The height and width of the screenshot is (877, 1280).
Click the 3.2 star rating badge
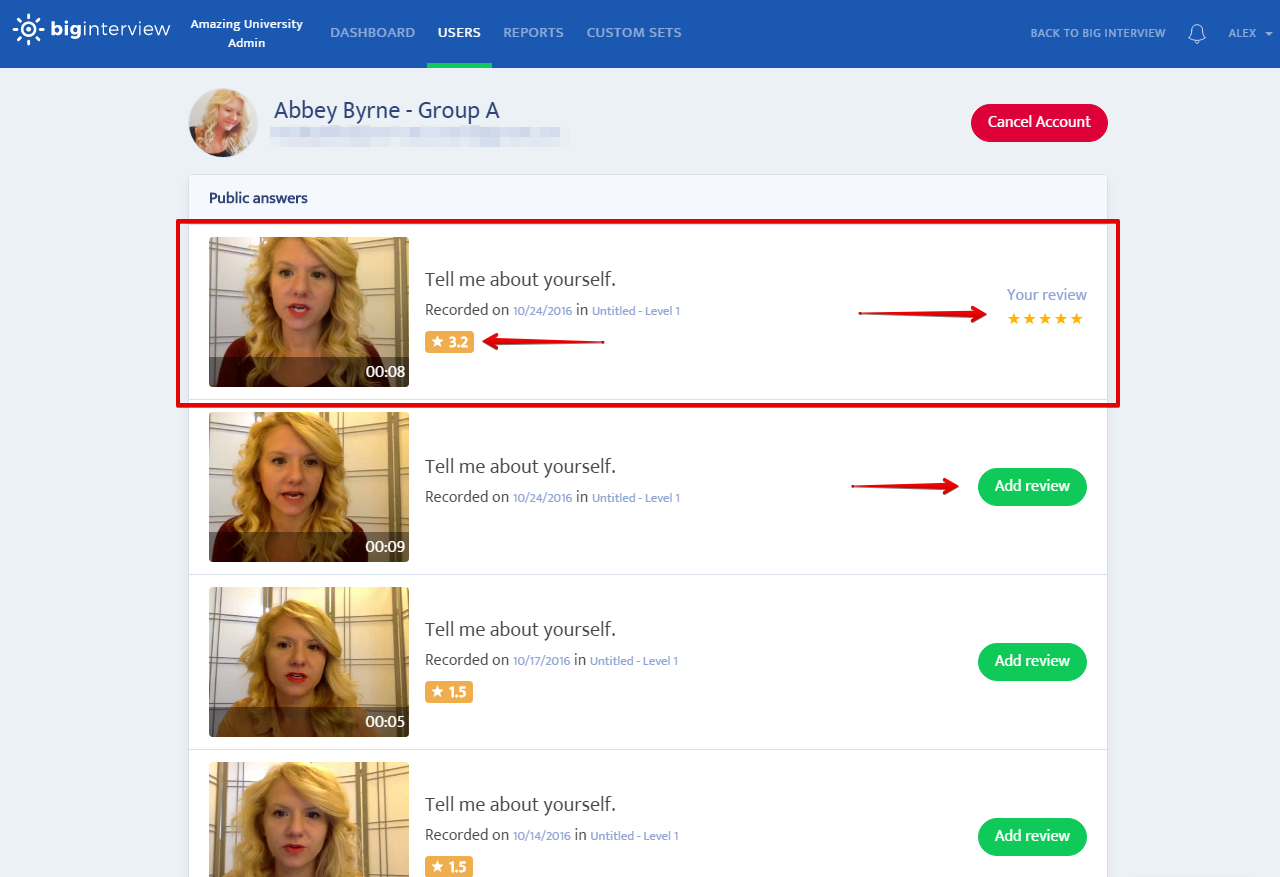pos(449,342)
